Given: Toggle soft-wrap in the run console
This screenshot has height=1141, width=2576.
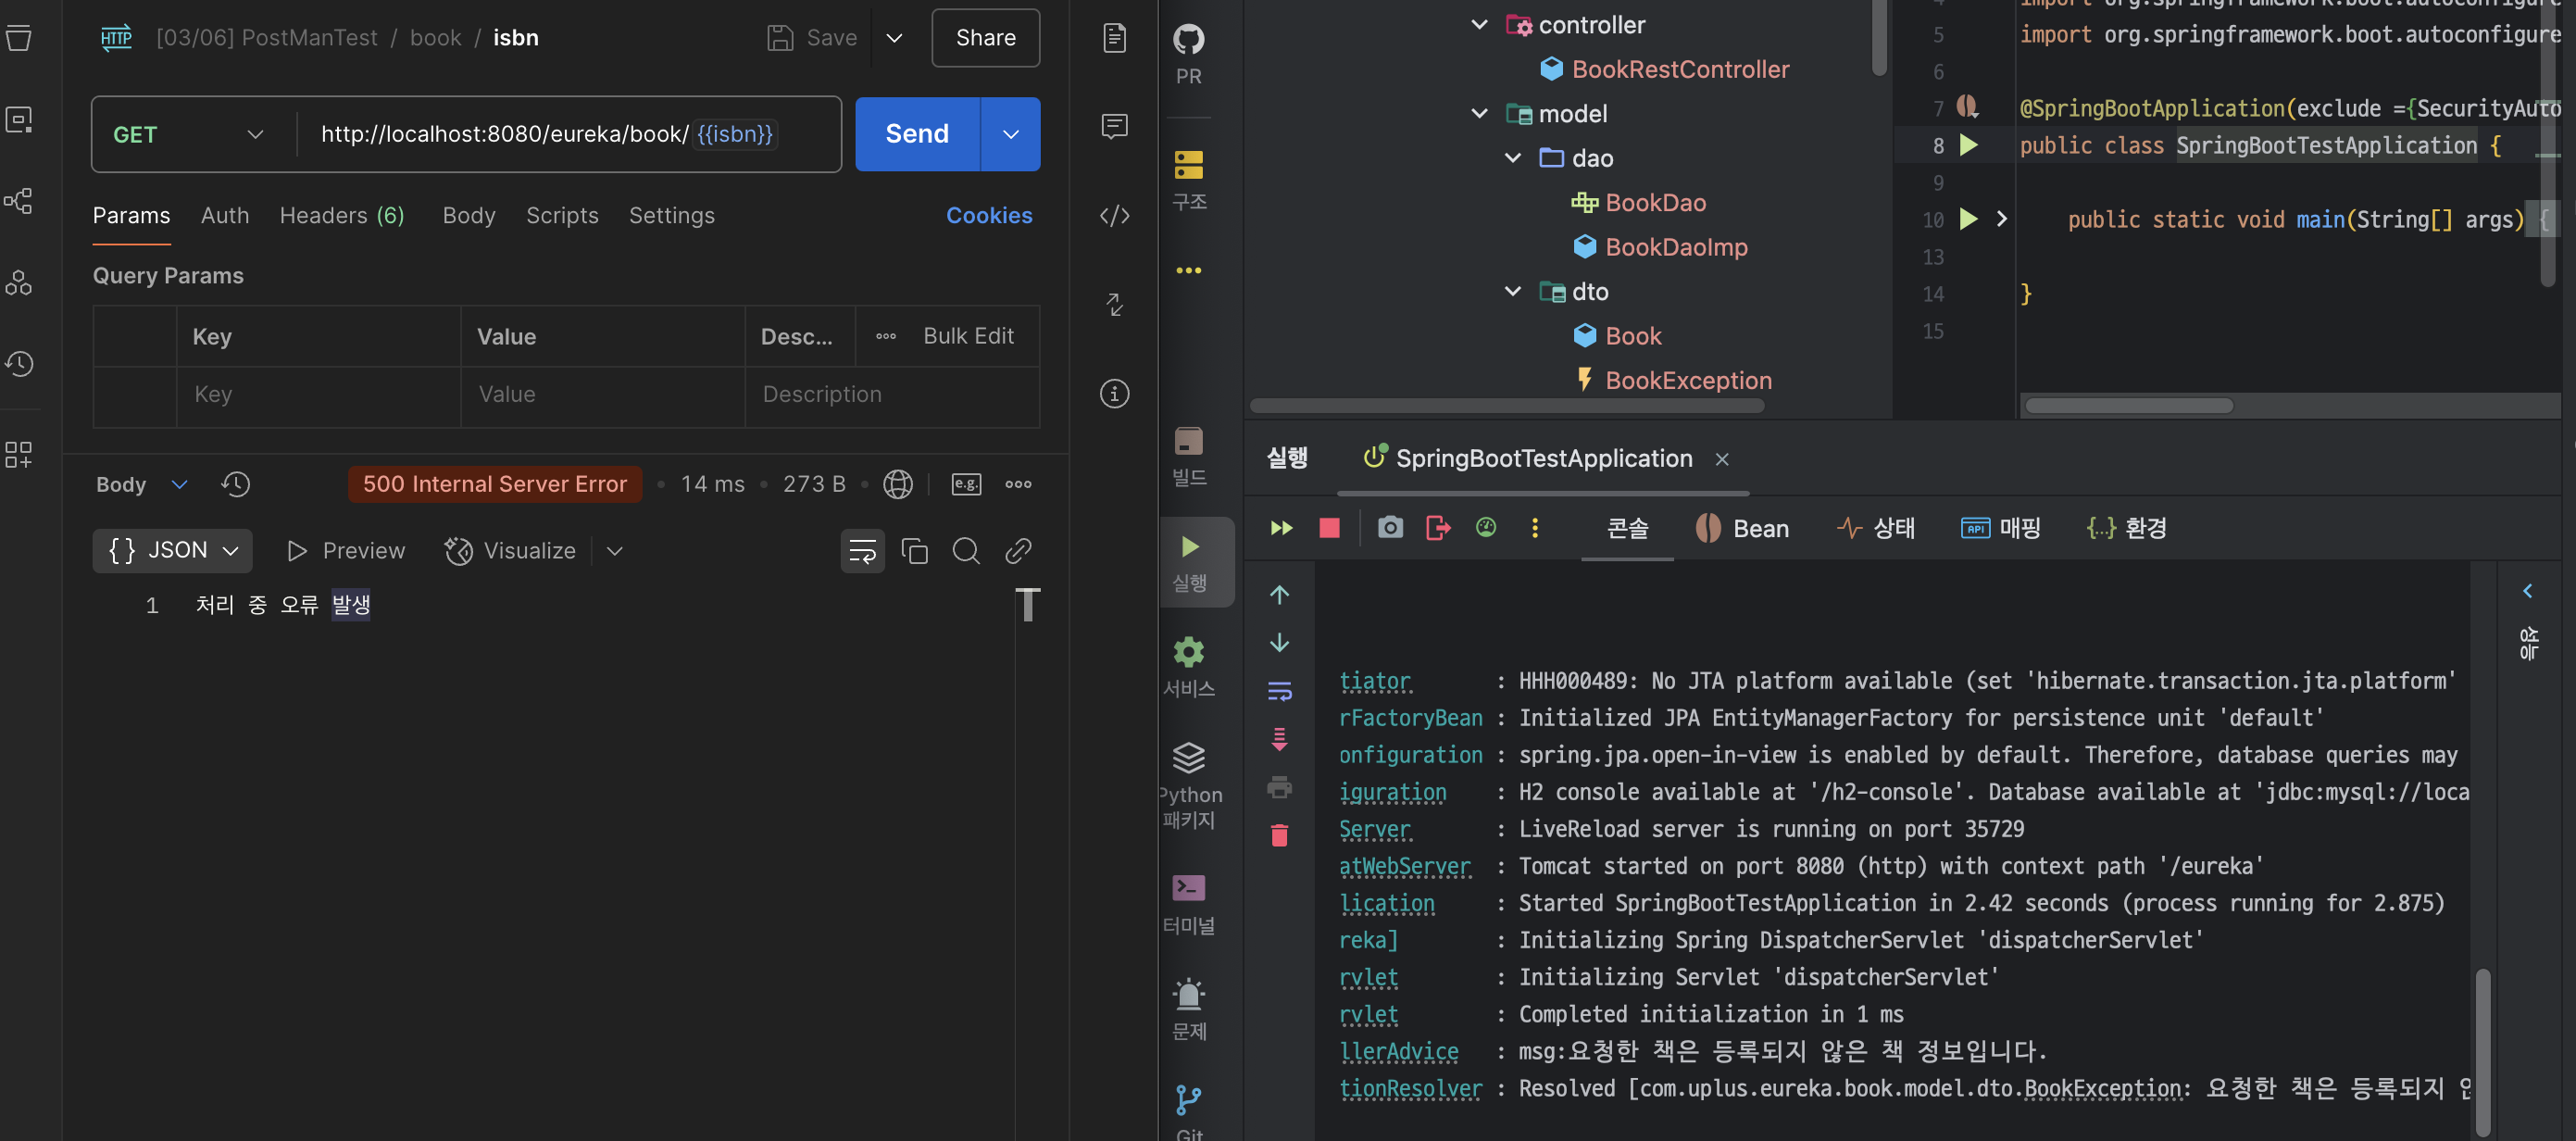Looking at the screenshot, I should pyautogui.click(x=1279, y=691).
